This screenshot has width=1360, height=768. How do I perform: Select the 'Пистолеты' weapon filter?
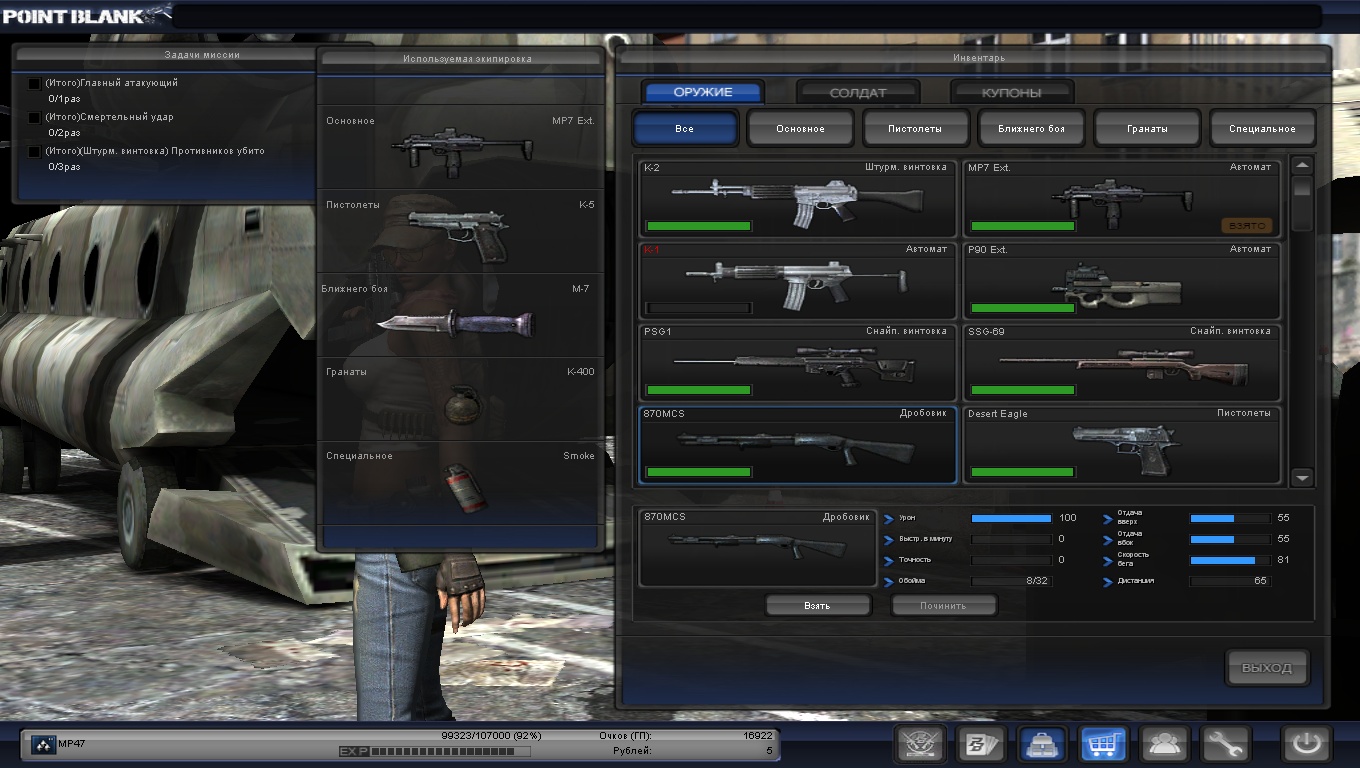pyautogui.click(x=916, y=129)
